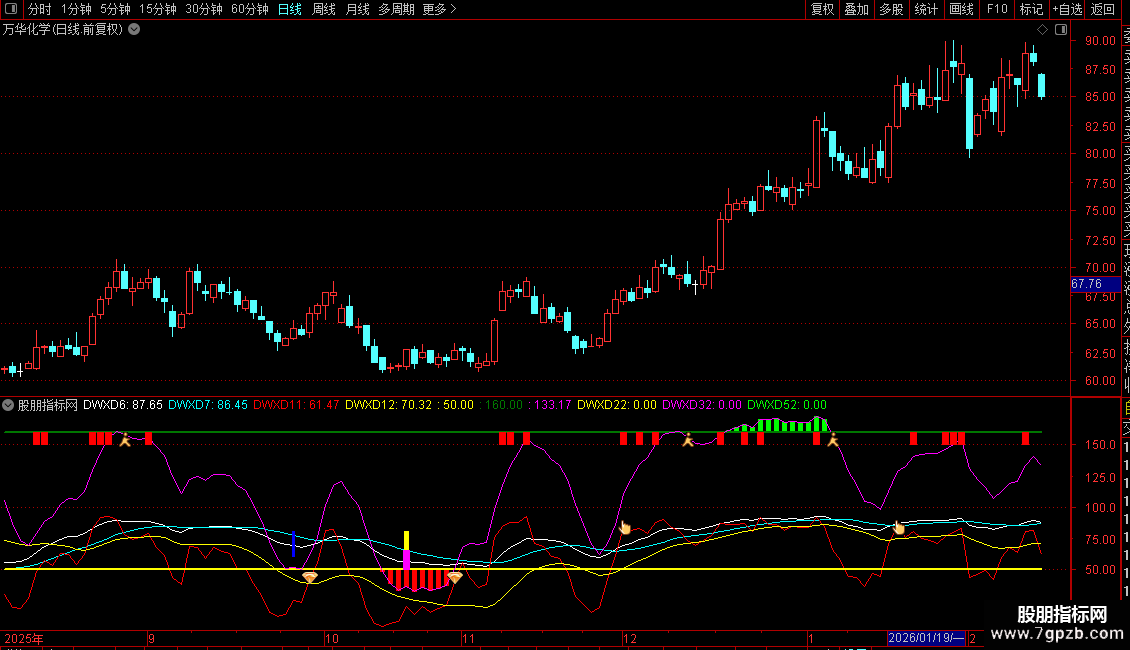Image resolution: width=1130 pixels, height=650 pixels.
Task: Click the first orange diamond marker in the indicator
Action: click(x=310, y=577)
